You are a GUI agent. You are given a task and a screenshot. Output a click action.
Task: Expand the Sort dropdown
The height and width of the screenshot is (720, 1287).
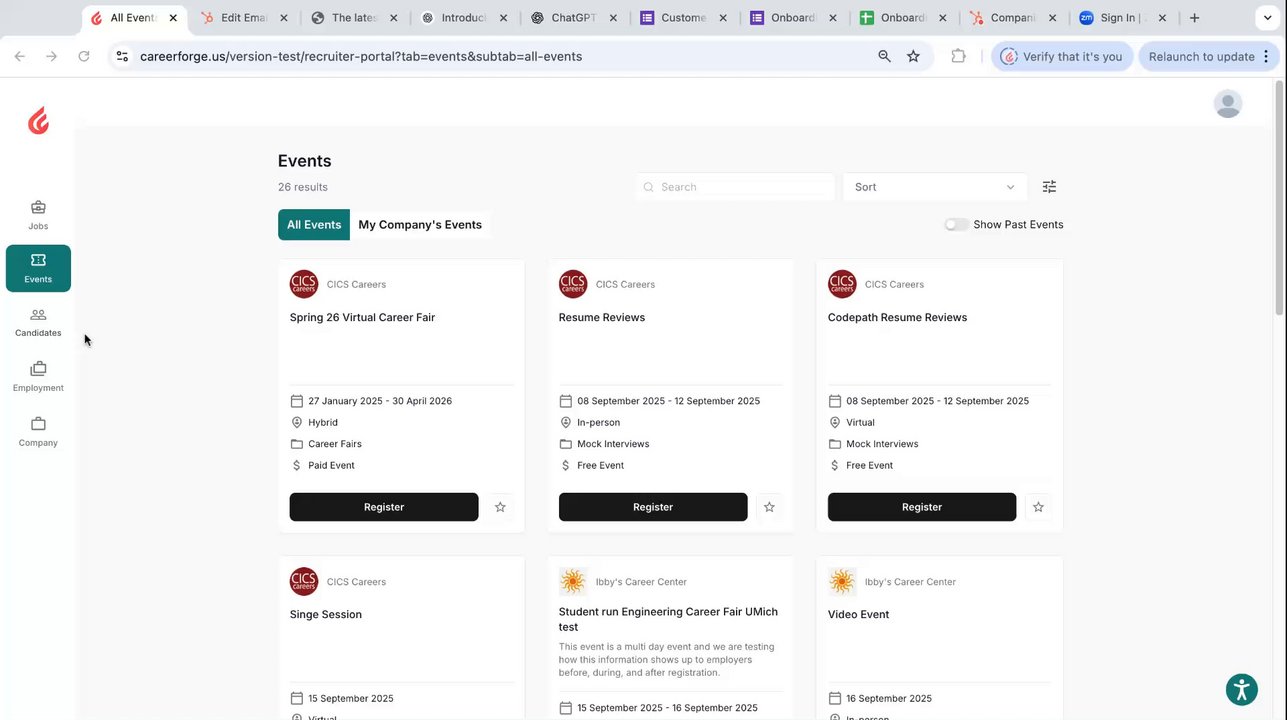[934, 187]
